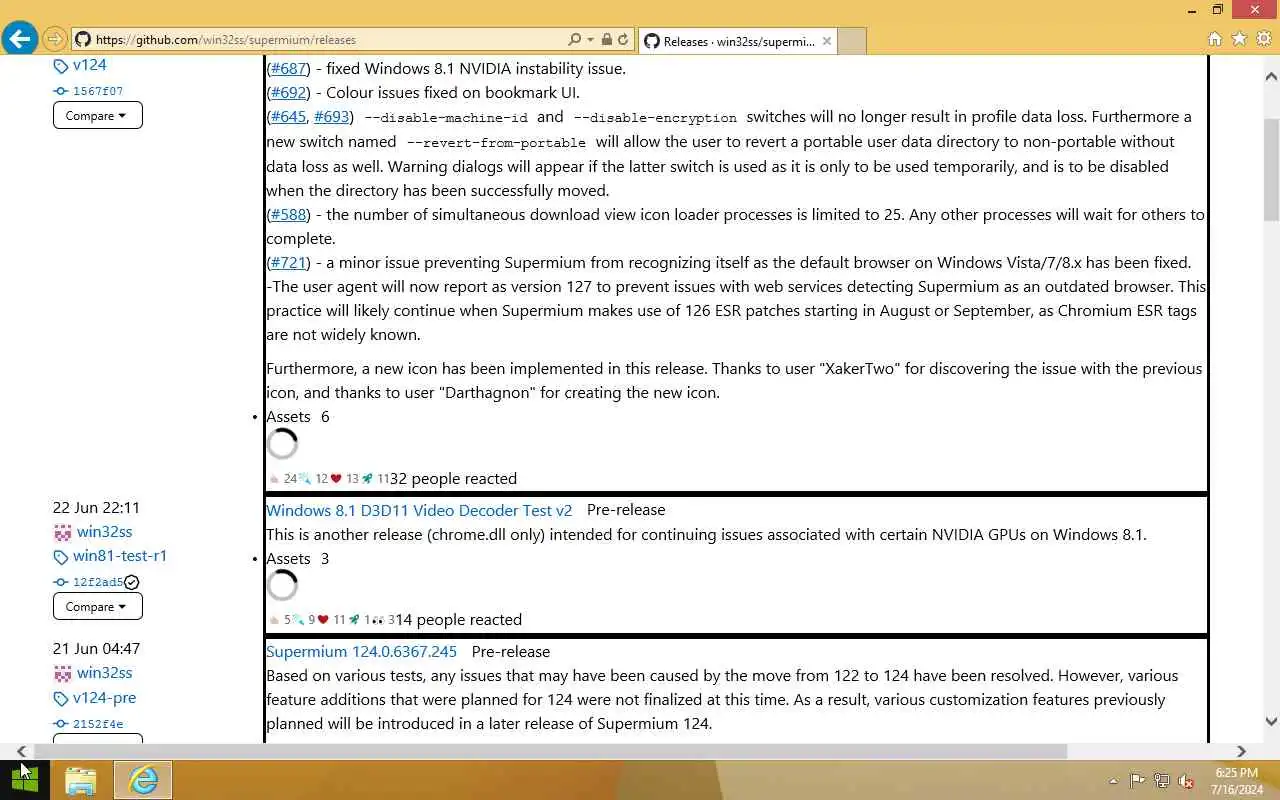Open commit 1567f07

[97, 91]
